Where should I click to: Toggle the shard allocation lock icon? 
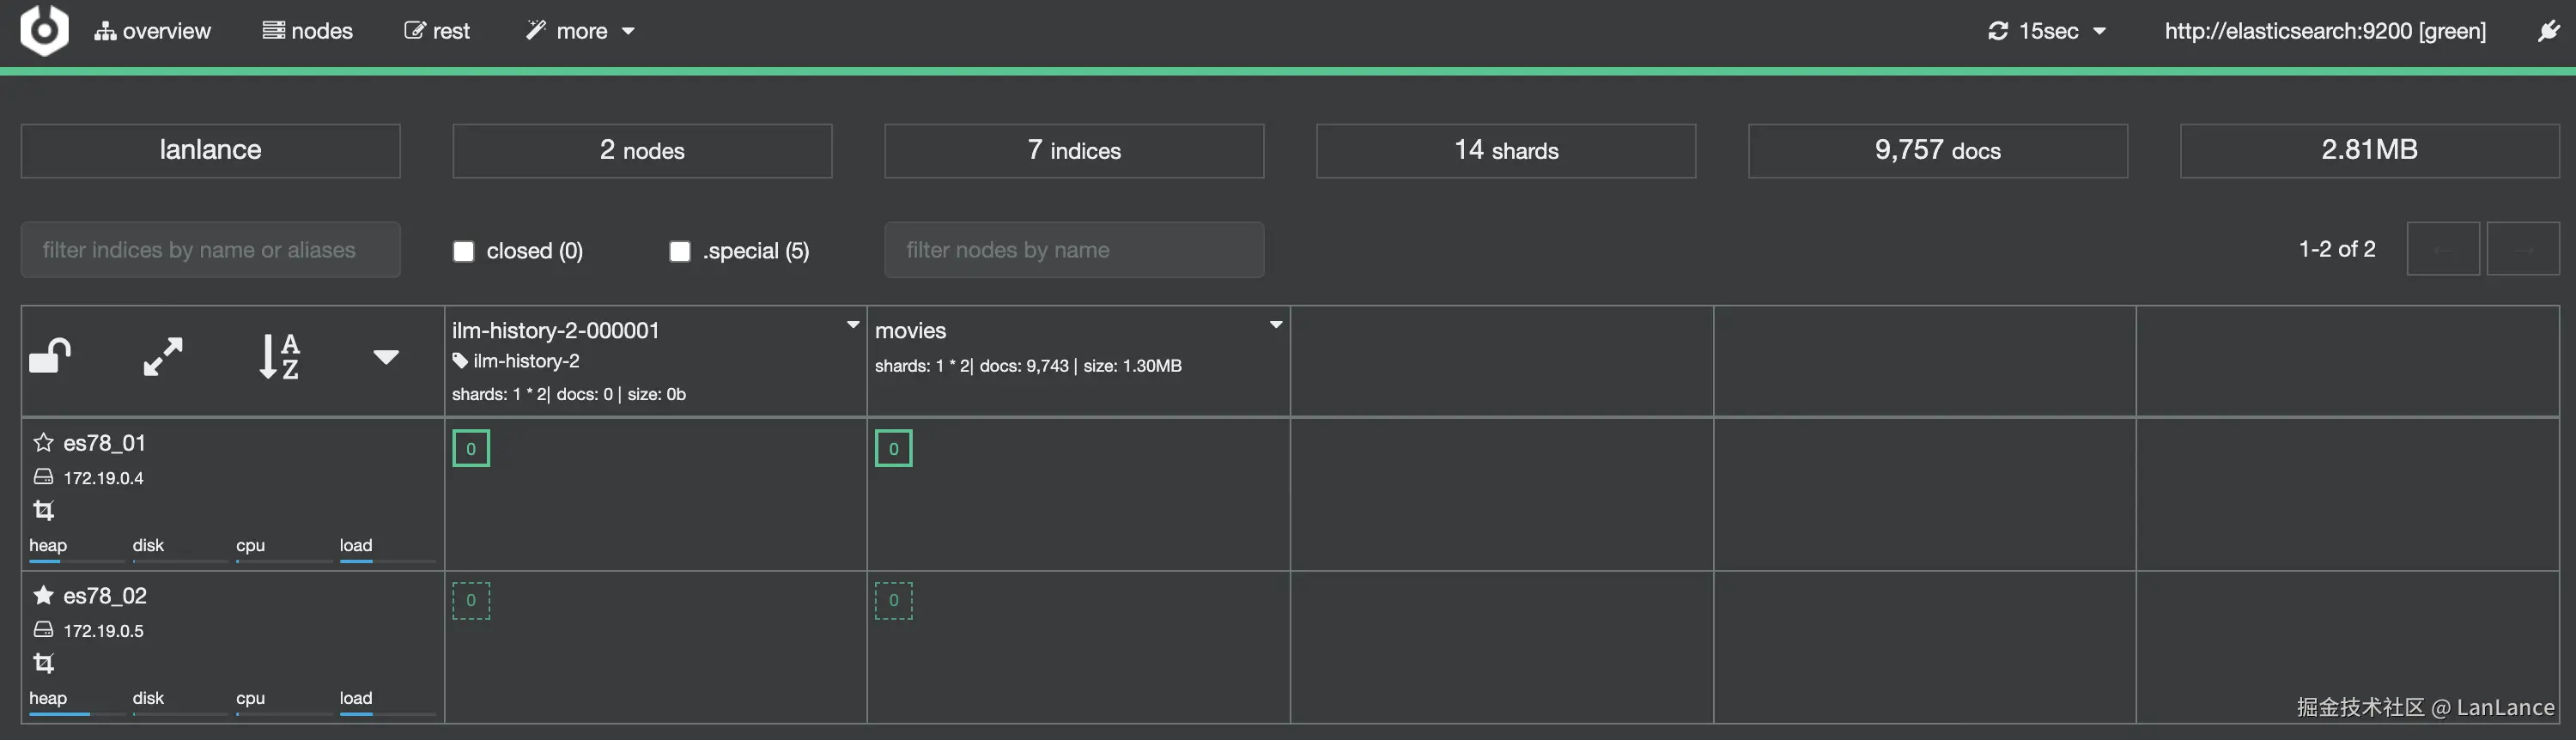point(50,356)
